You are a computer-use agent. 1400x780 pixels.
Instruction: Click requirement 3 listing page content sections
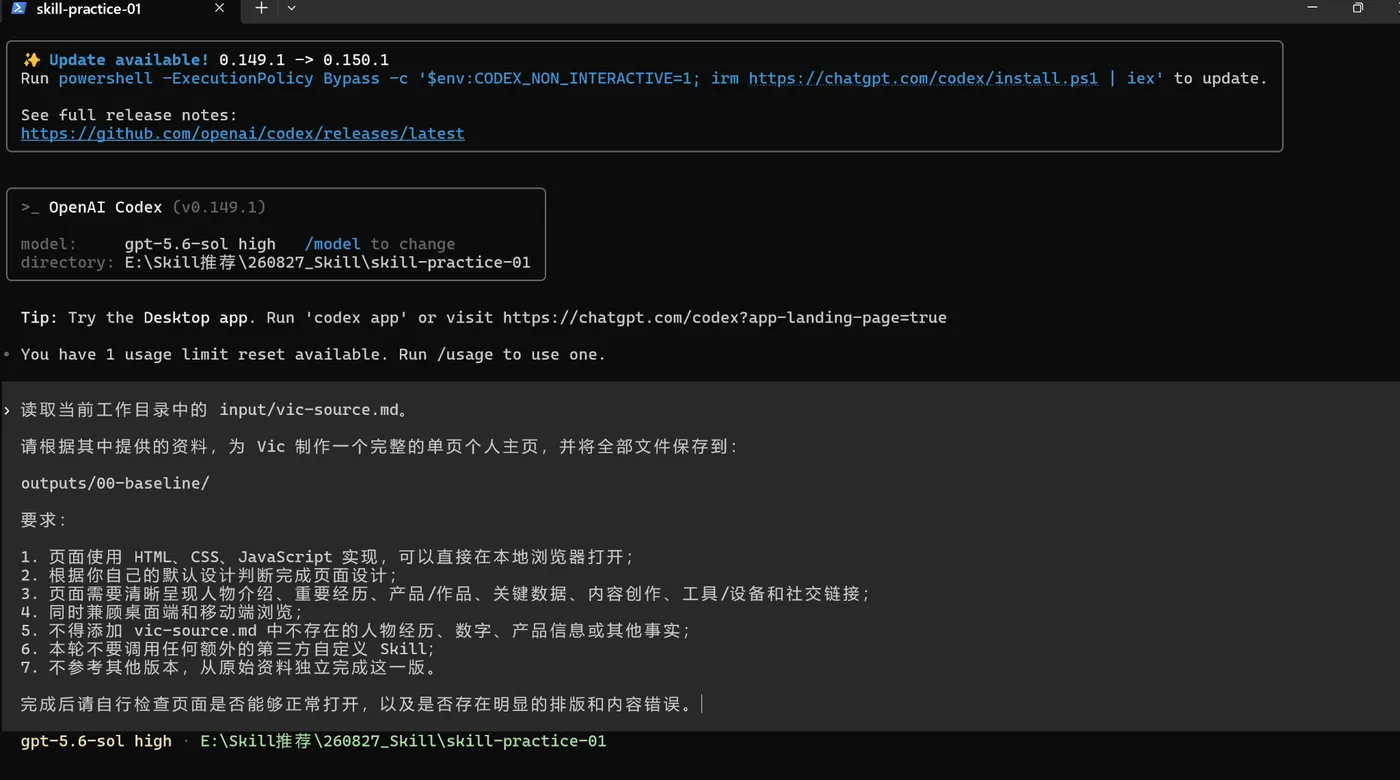coord(446,594)
